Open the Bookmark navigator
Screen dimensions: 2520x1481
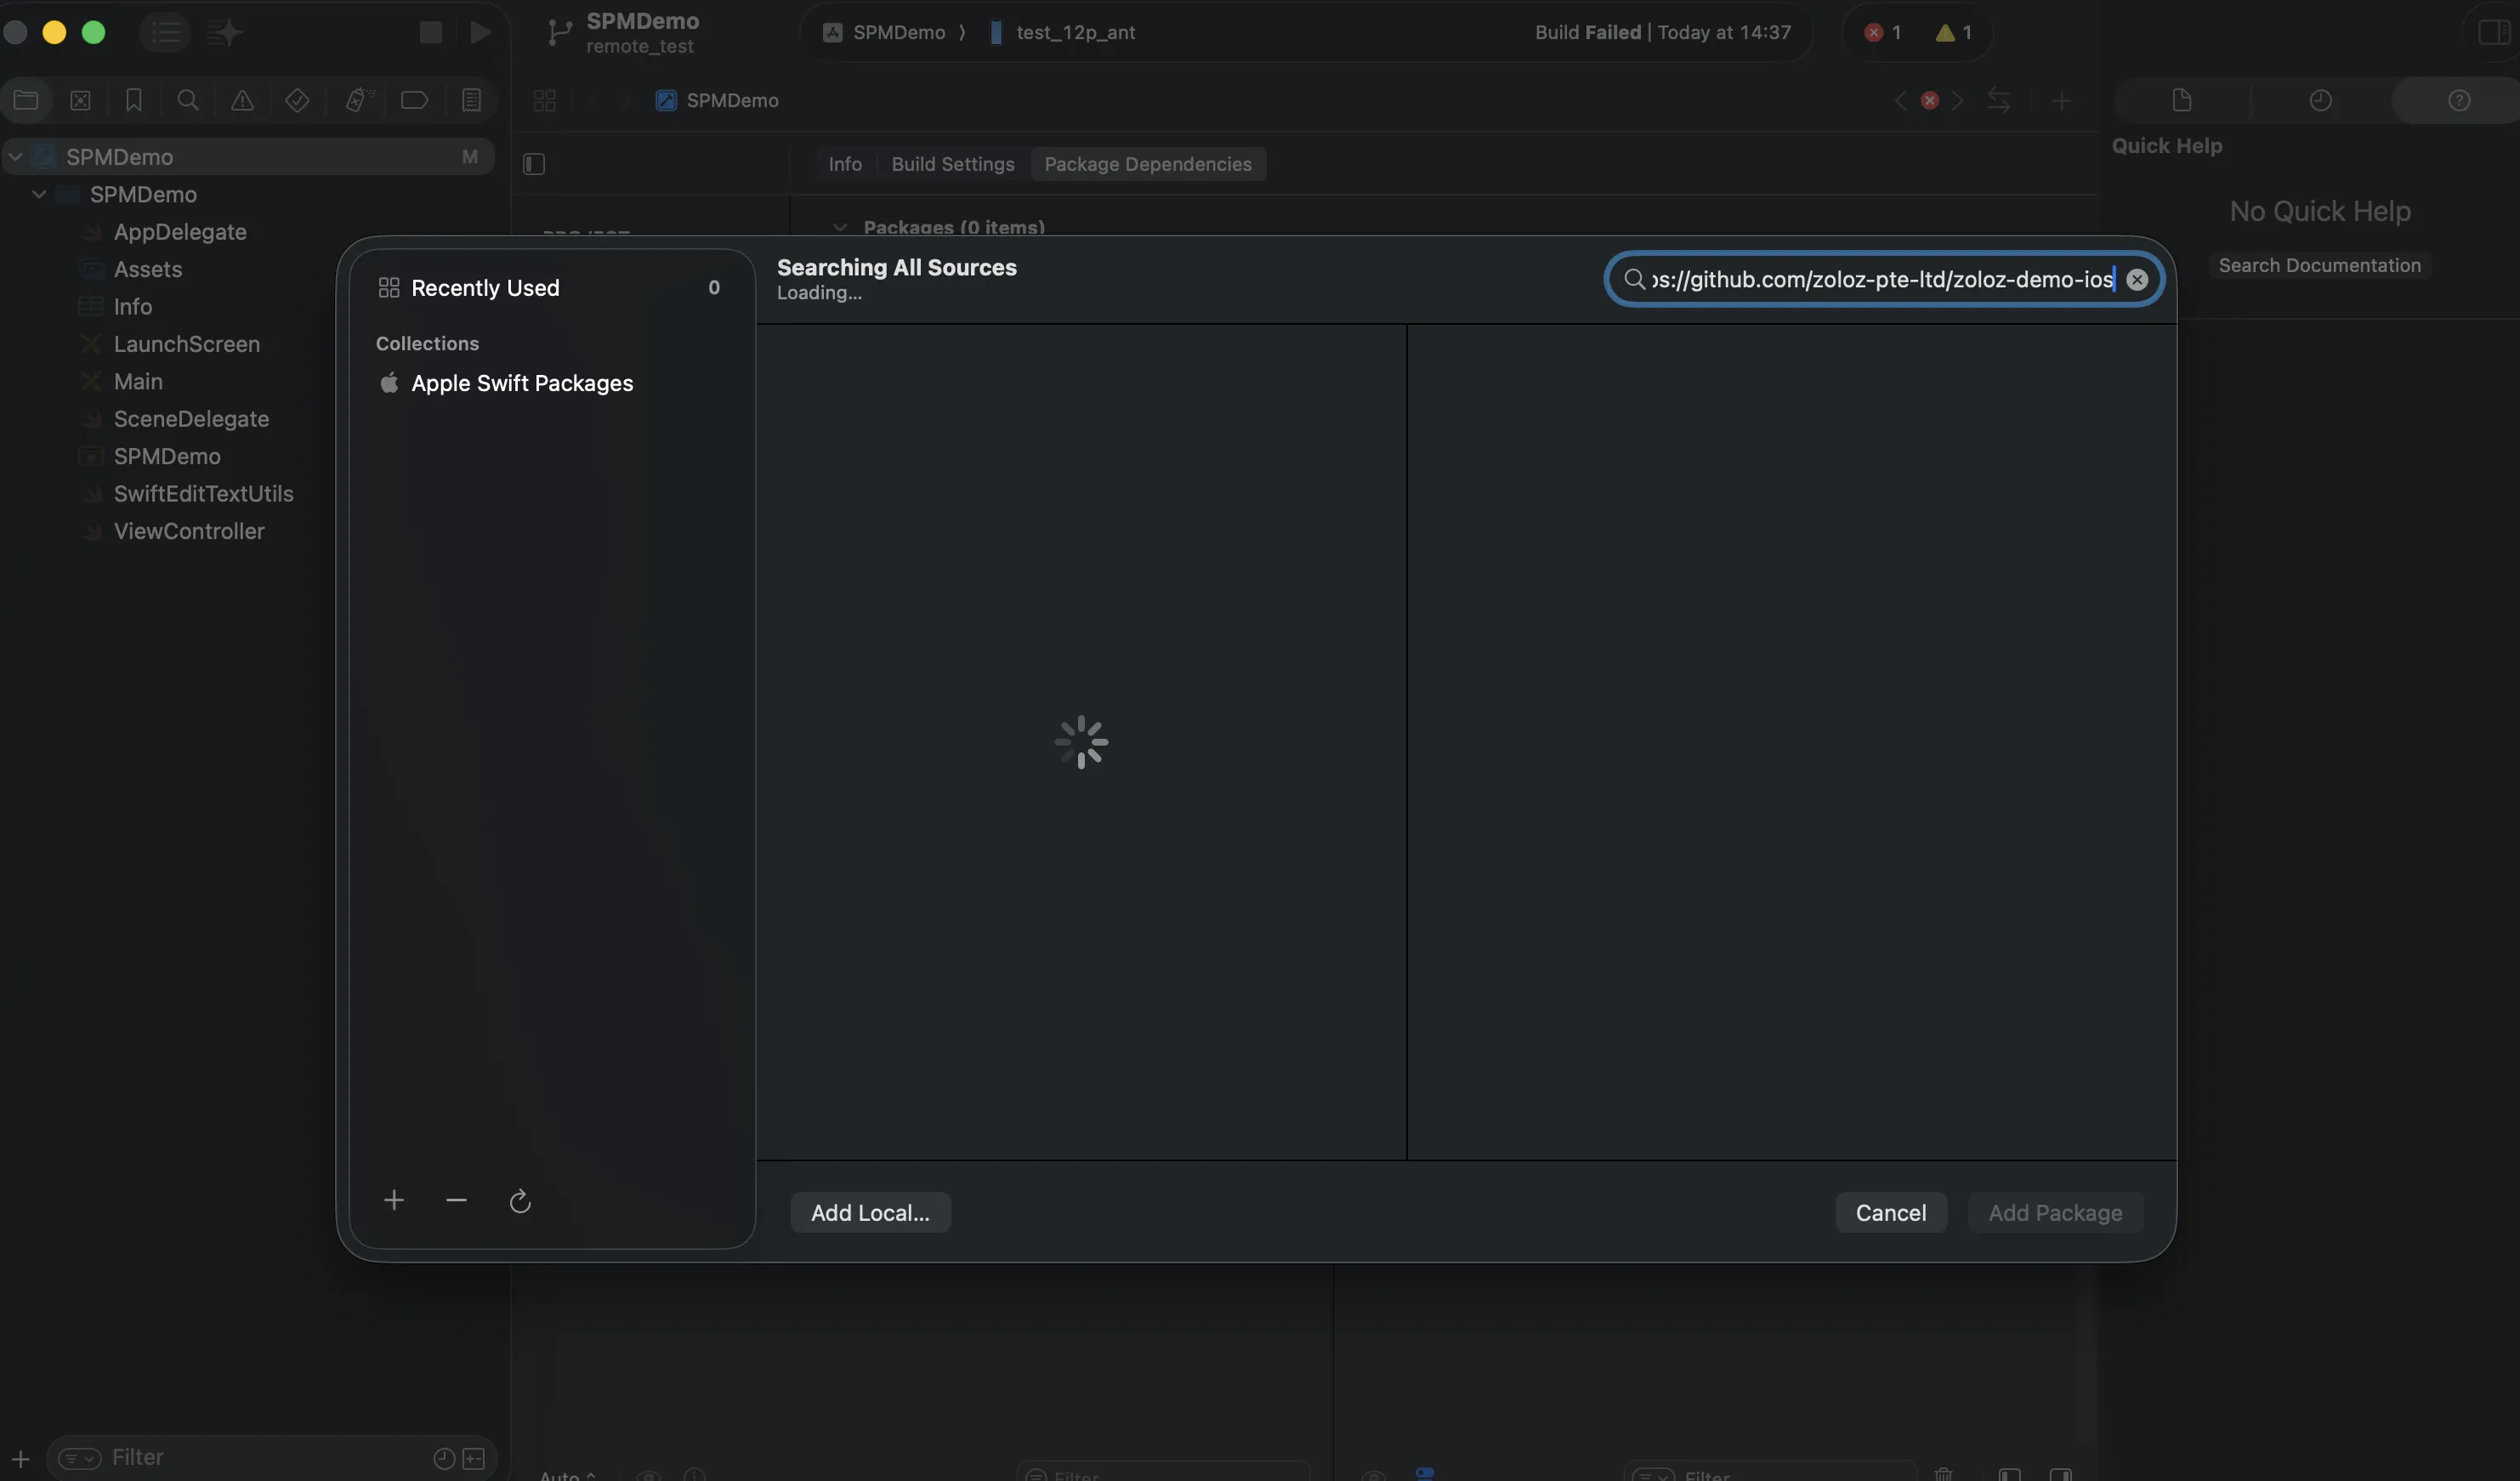(134, 100)
